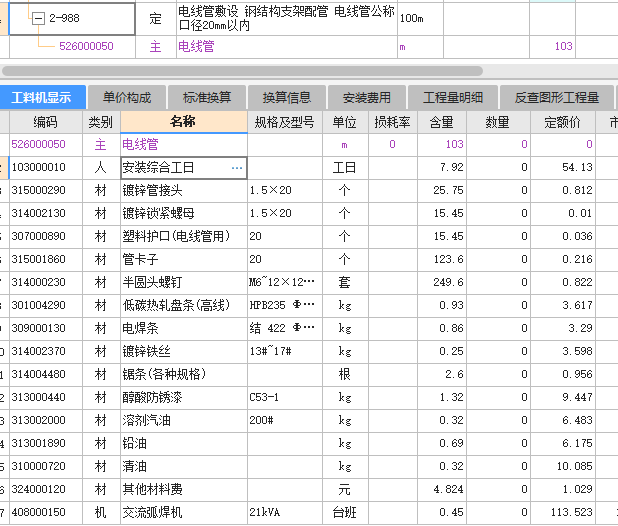Click the 定额价 column header

pyautogui.click(x=562, y=122)
